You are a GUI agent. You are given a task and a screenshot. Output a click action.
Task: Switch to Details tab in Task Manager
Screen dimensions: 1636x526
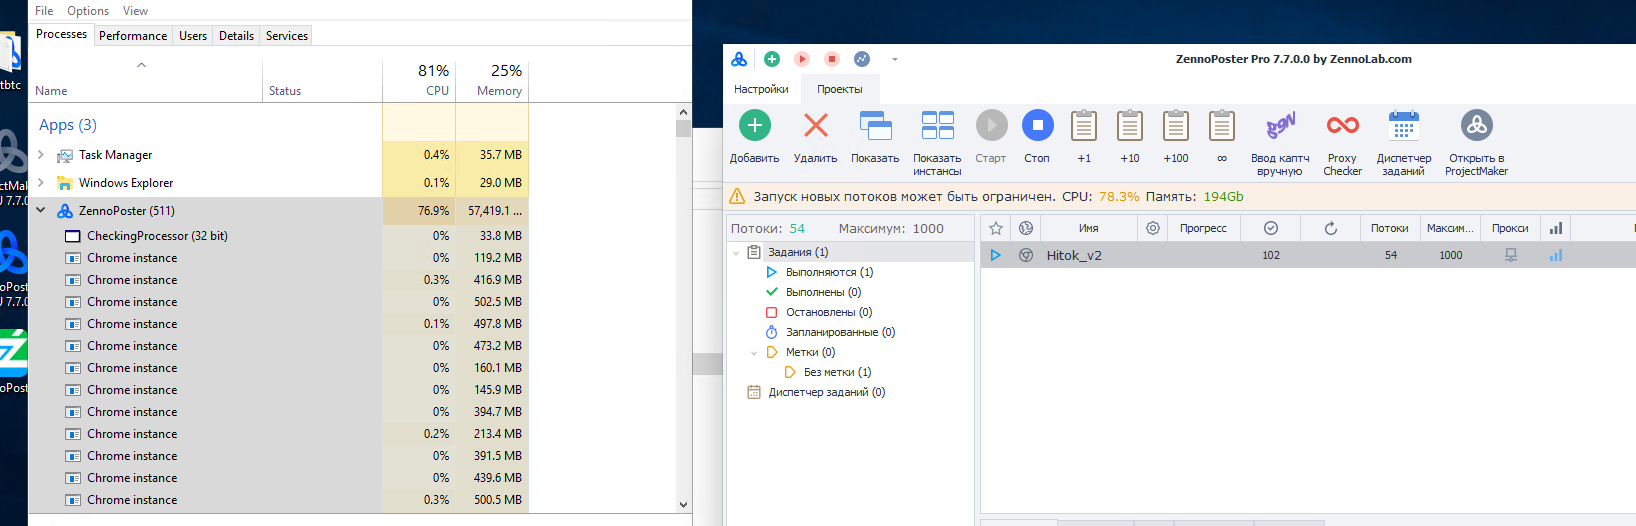tap(236, 35)
